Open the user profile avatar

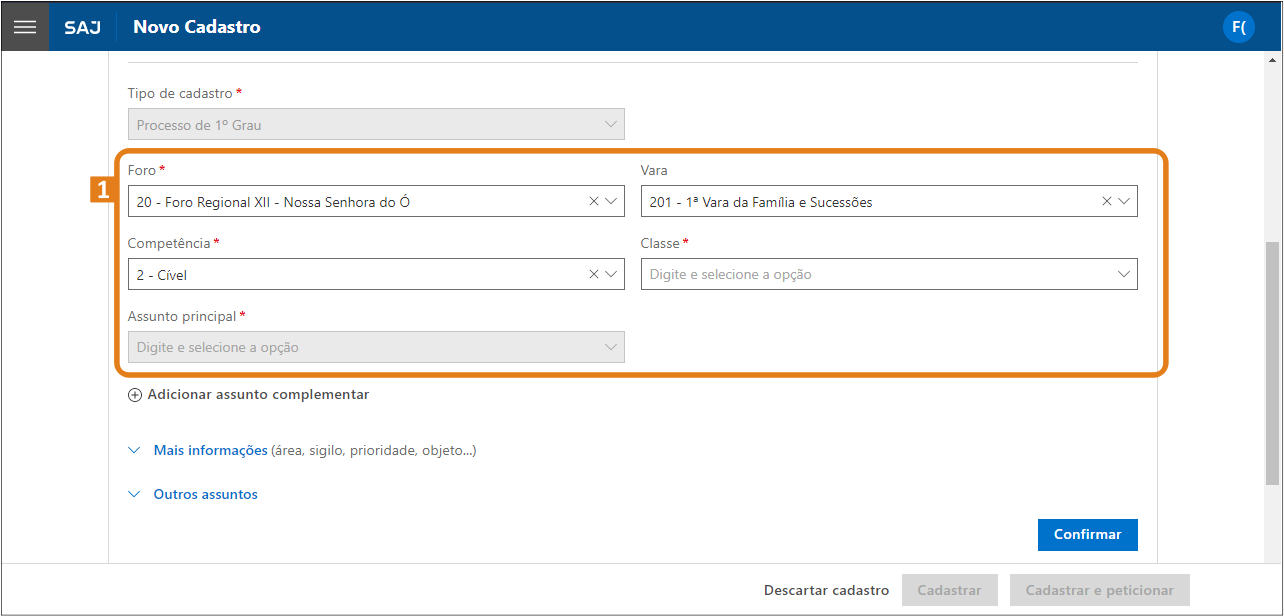[1238, 27]
